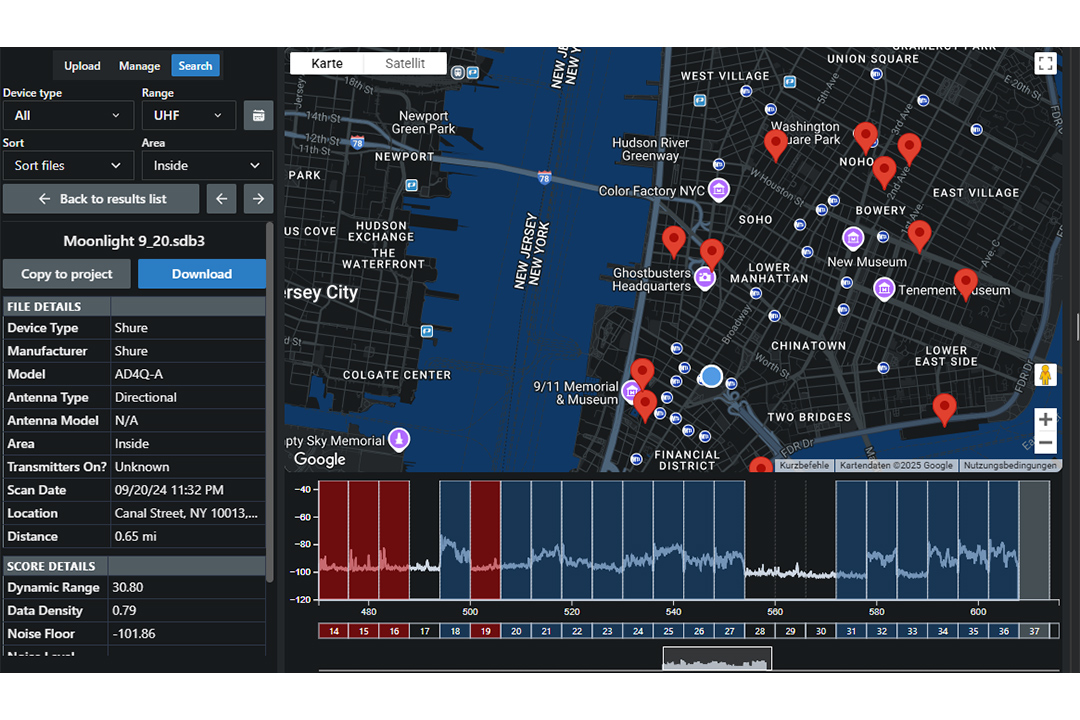Select the Street View pegman
The image size is (1080, 720).
(1045, 376)
